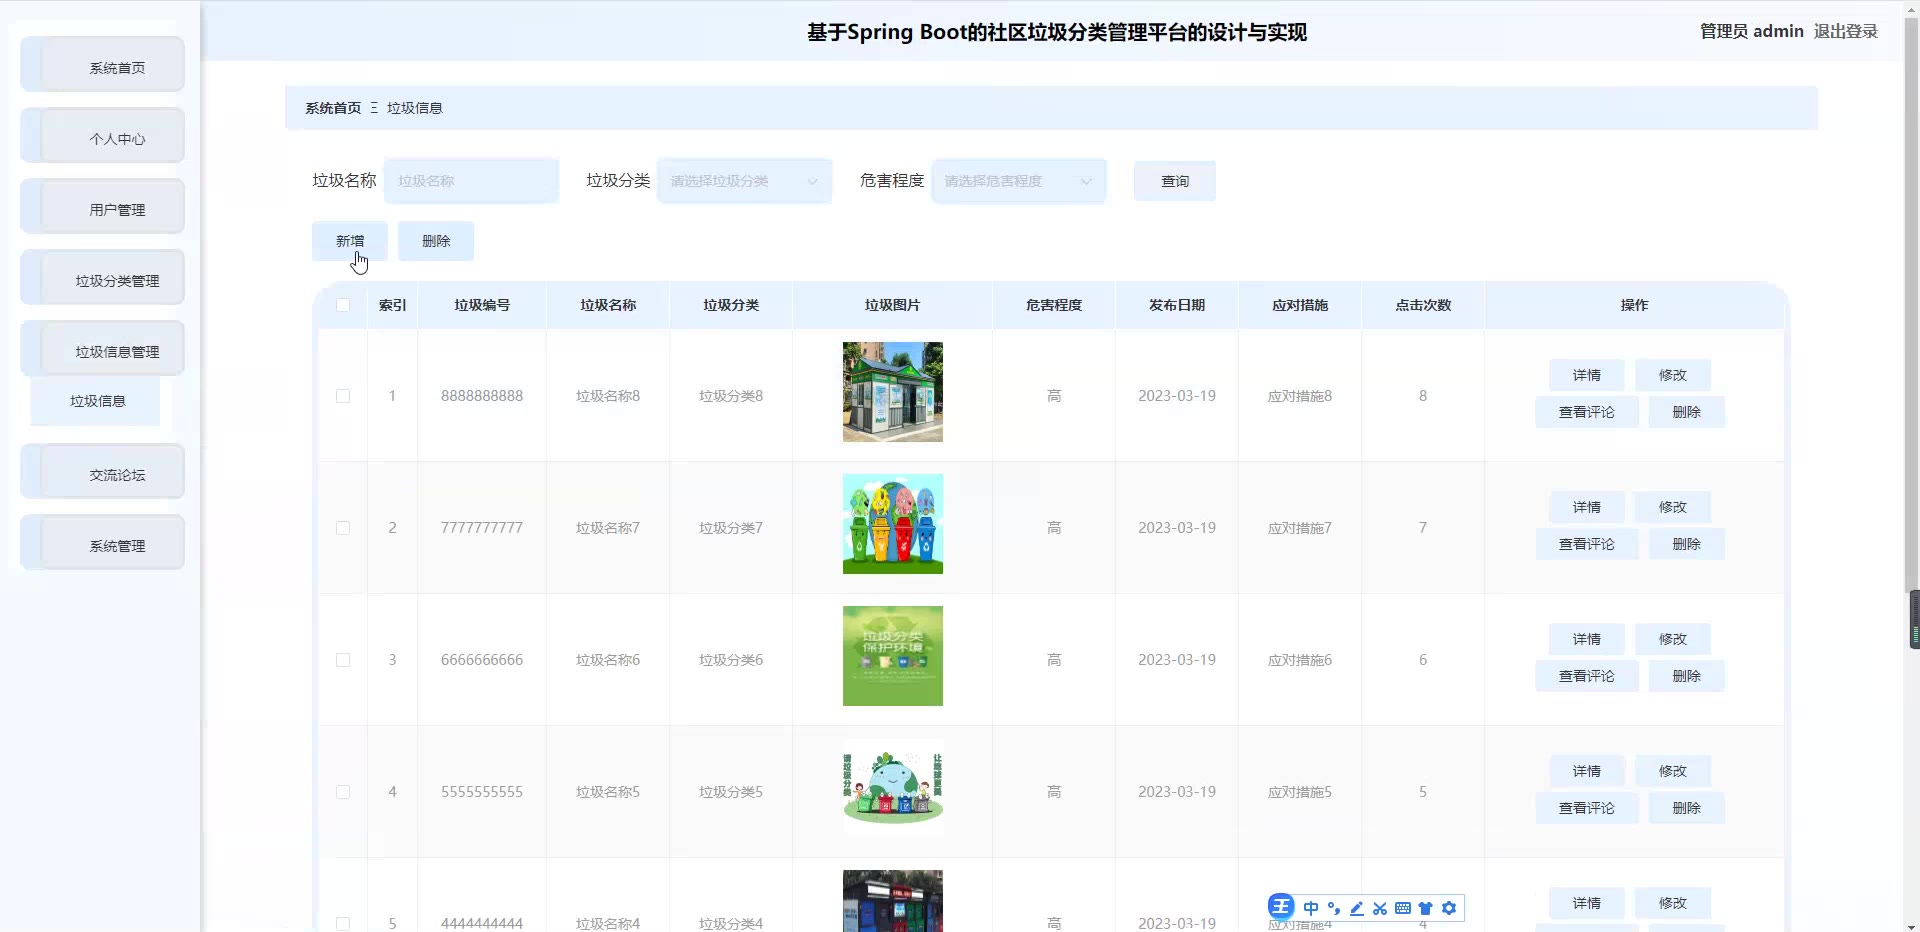Screen dimensions: 1920x932
Task: Expand 用户管理 sidebar menu
Action: [x=103, y=207]
